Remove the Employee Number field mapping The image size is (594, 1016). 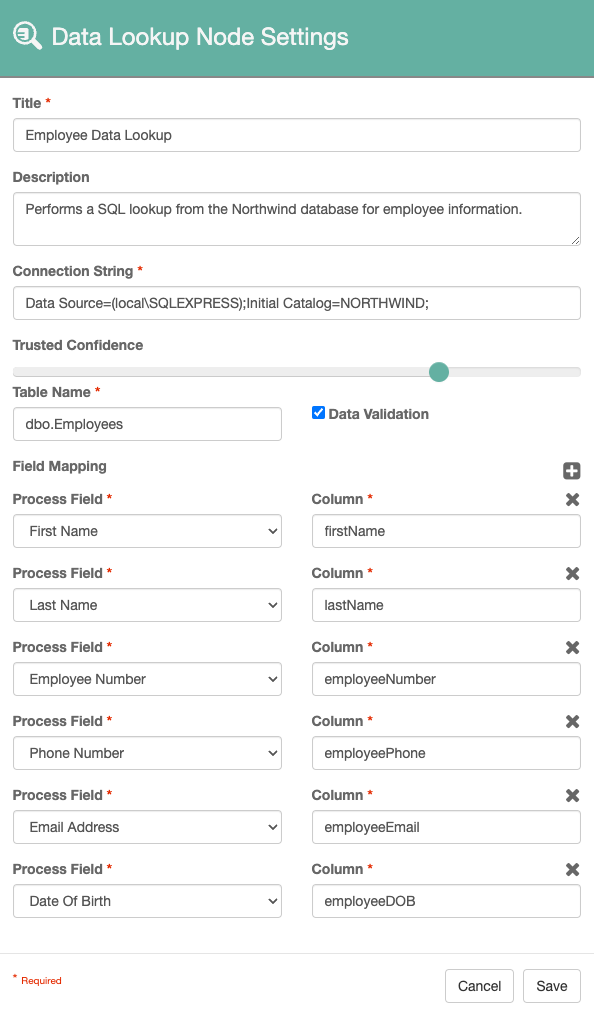tap(572, 647)
